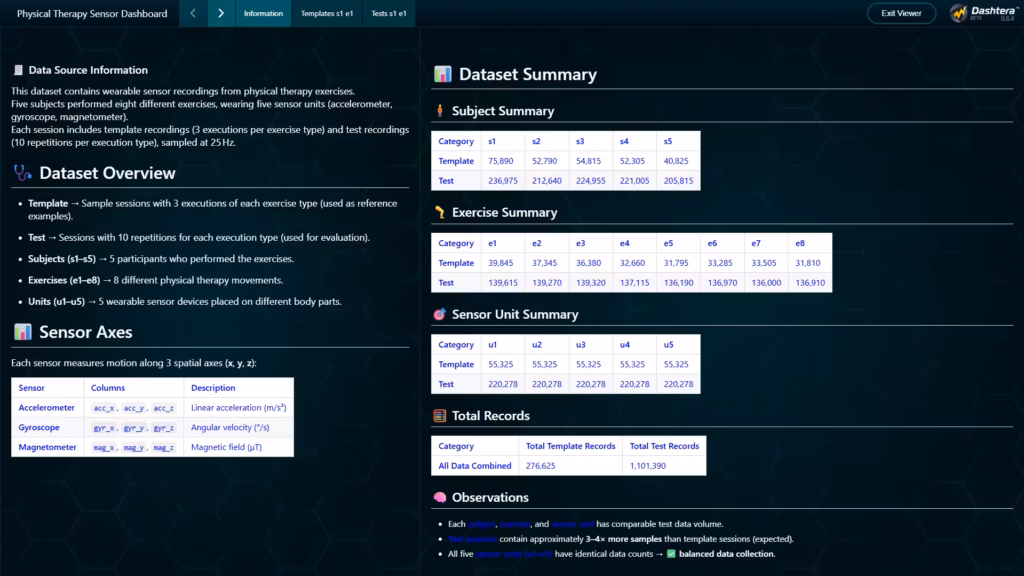Screen dimensions: 1024x576
Task: Click the Sensor Unit Summary watch icon
Action: coord(440,314)
